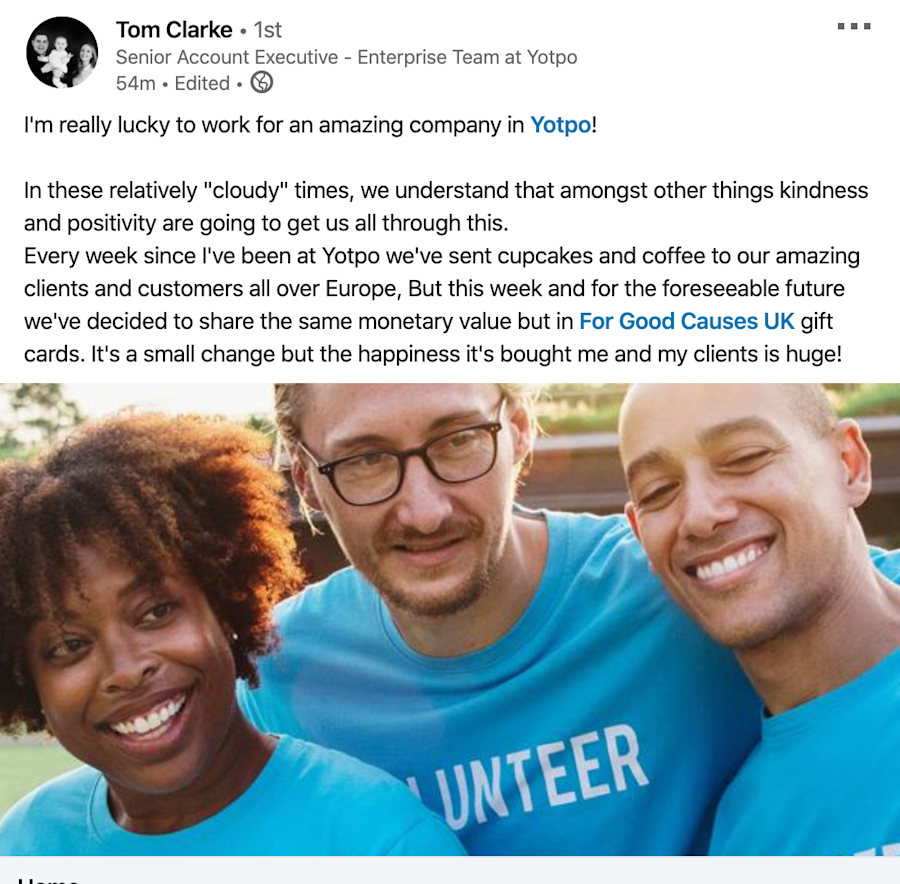Open Tom Clarke's round profile photo
This screenshot has width=900, height=884.
pos(62,52)
